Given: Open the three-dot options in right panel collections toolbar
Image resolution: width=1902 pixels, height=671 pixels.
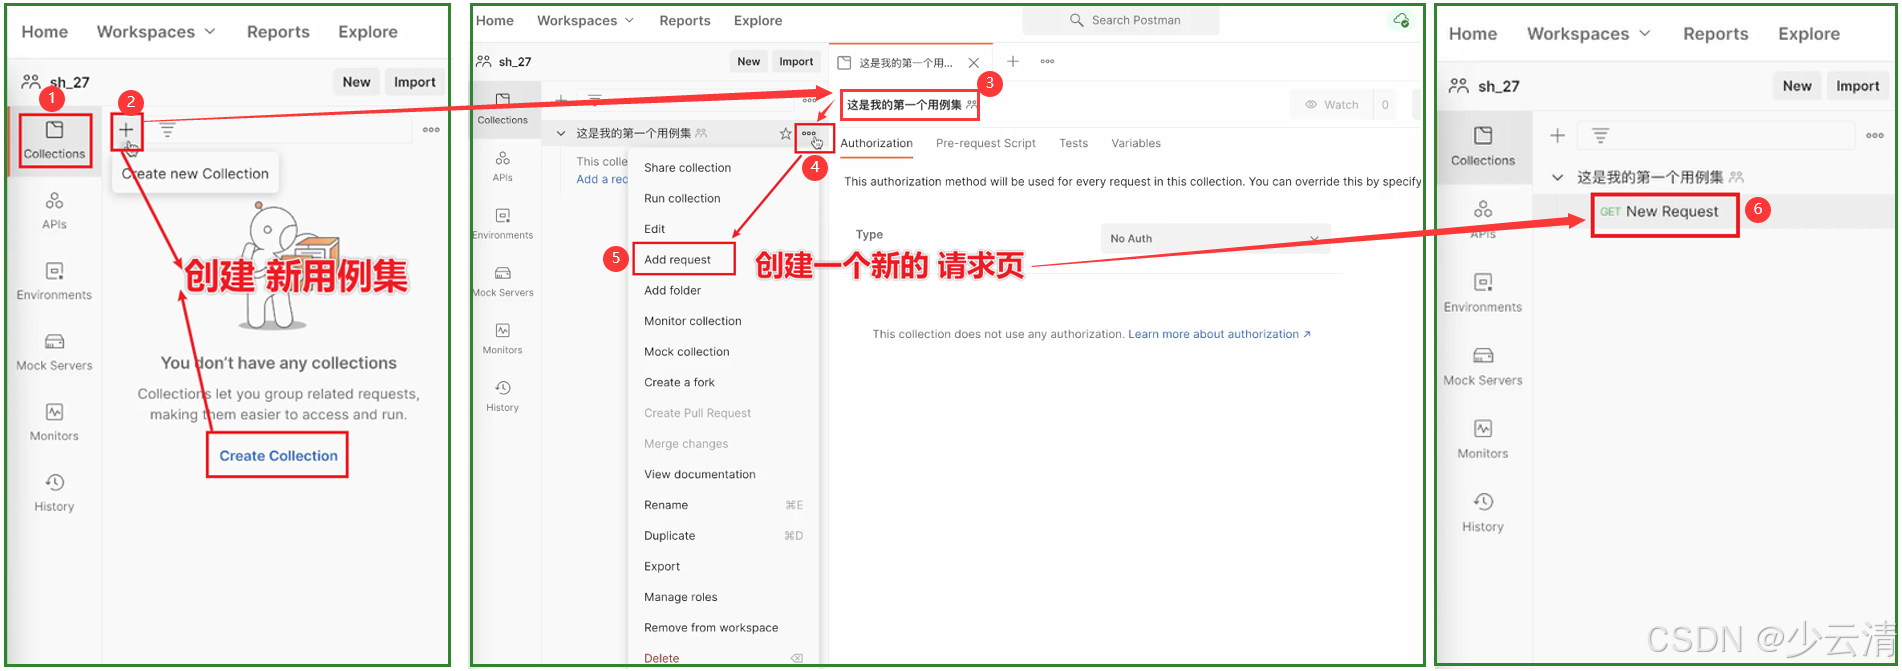Looking at the screenshot, I should pyautogui.click(x=1875, y=135).
